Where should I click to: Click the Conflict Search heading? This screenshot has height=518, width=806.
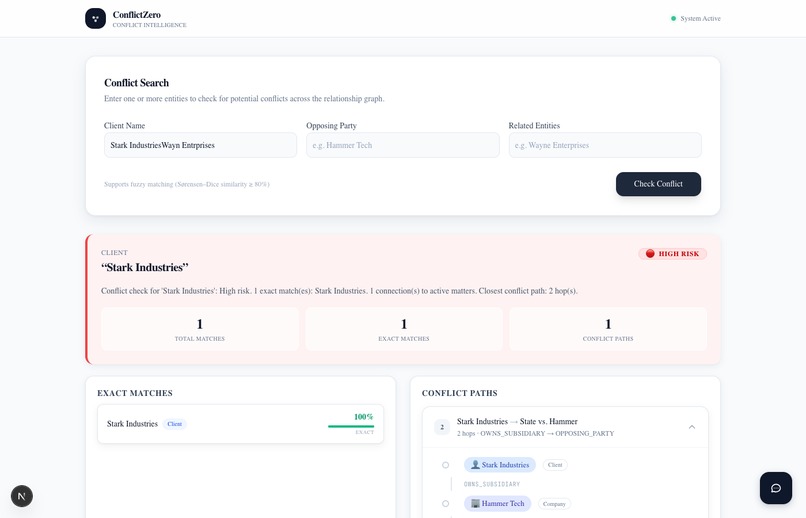(x=136, y=83)
